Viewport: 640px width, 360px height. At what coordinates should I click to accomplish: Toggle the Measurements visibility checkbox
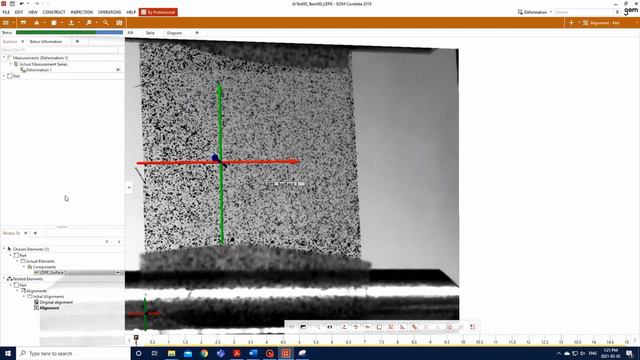[x=10, y=58]
